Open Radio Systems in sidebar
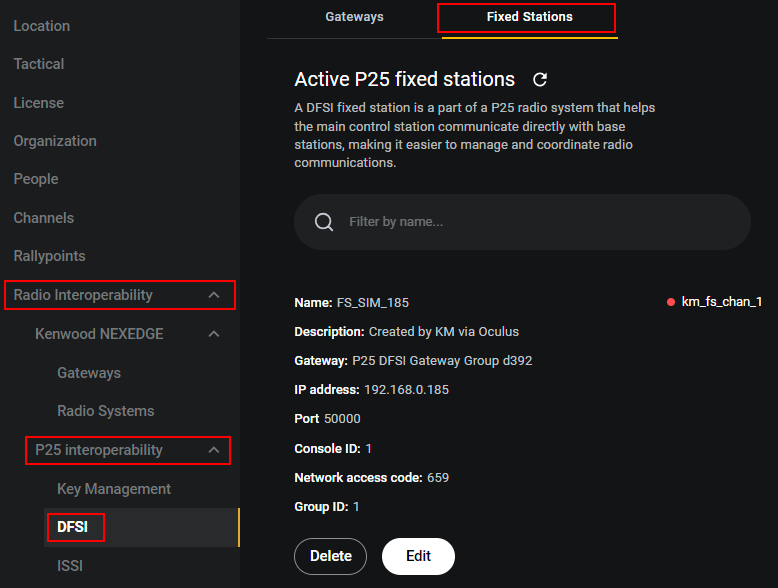 [106, 411]
